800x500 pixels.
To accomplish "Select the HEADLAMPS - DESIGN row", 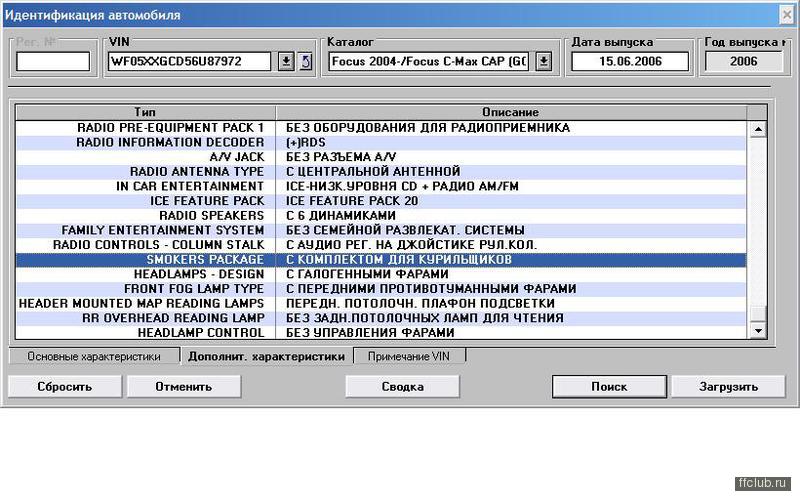I will click(381, 274).
